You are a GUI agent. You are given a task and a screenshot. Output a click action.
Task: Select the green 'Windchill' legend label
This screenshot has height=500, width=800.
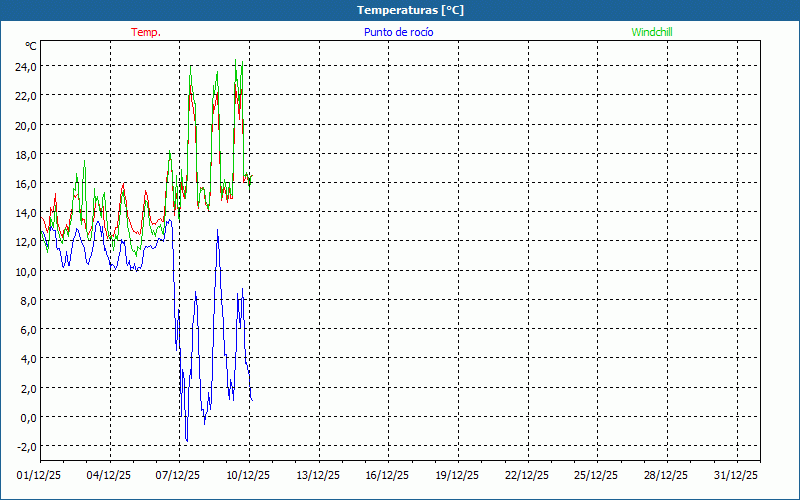652,32
